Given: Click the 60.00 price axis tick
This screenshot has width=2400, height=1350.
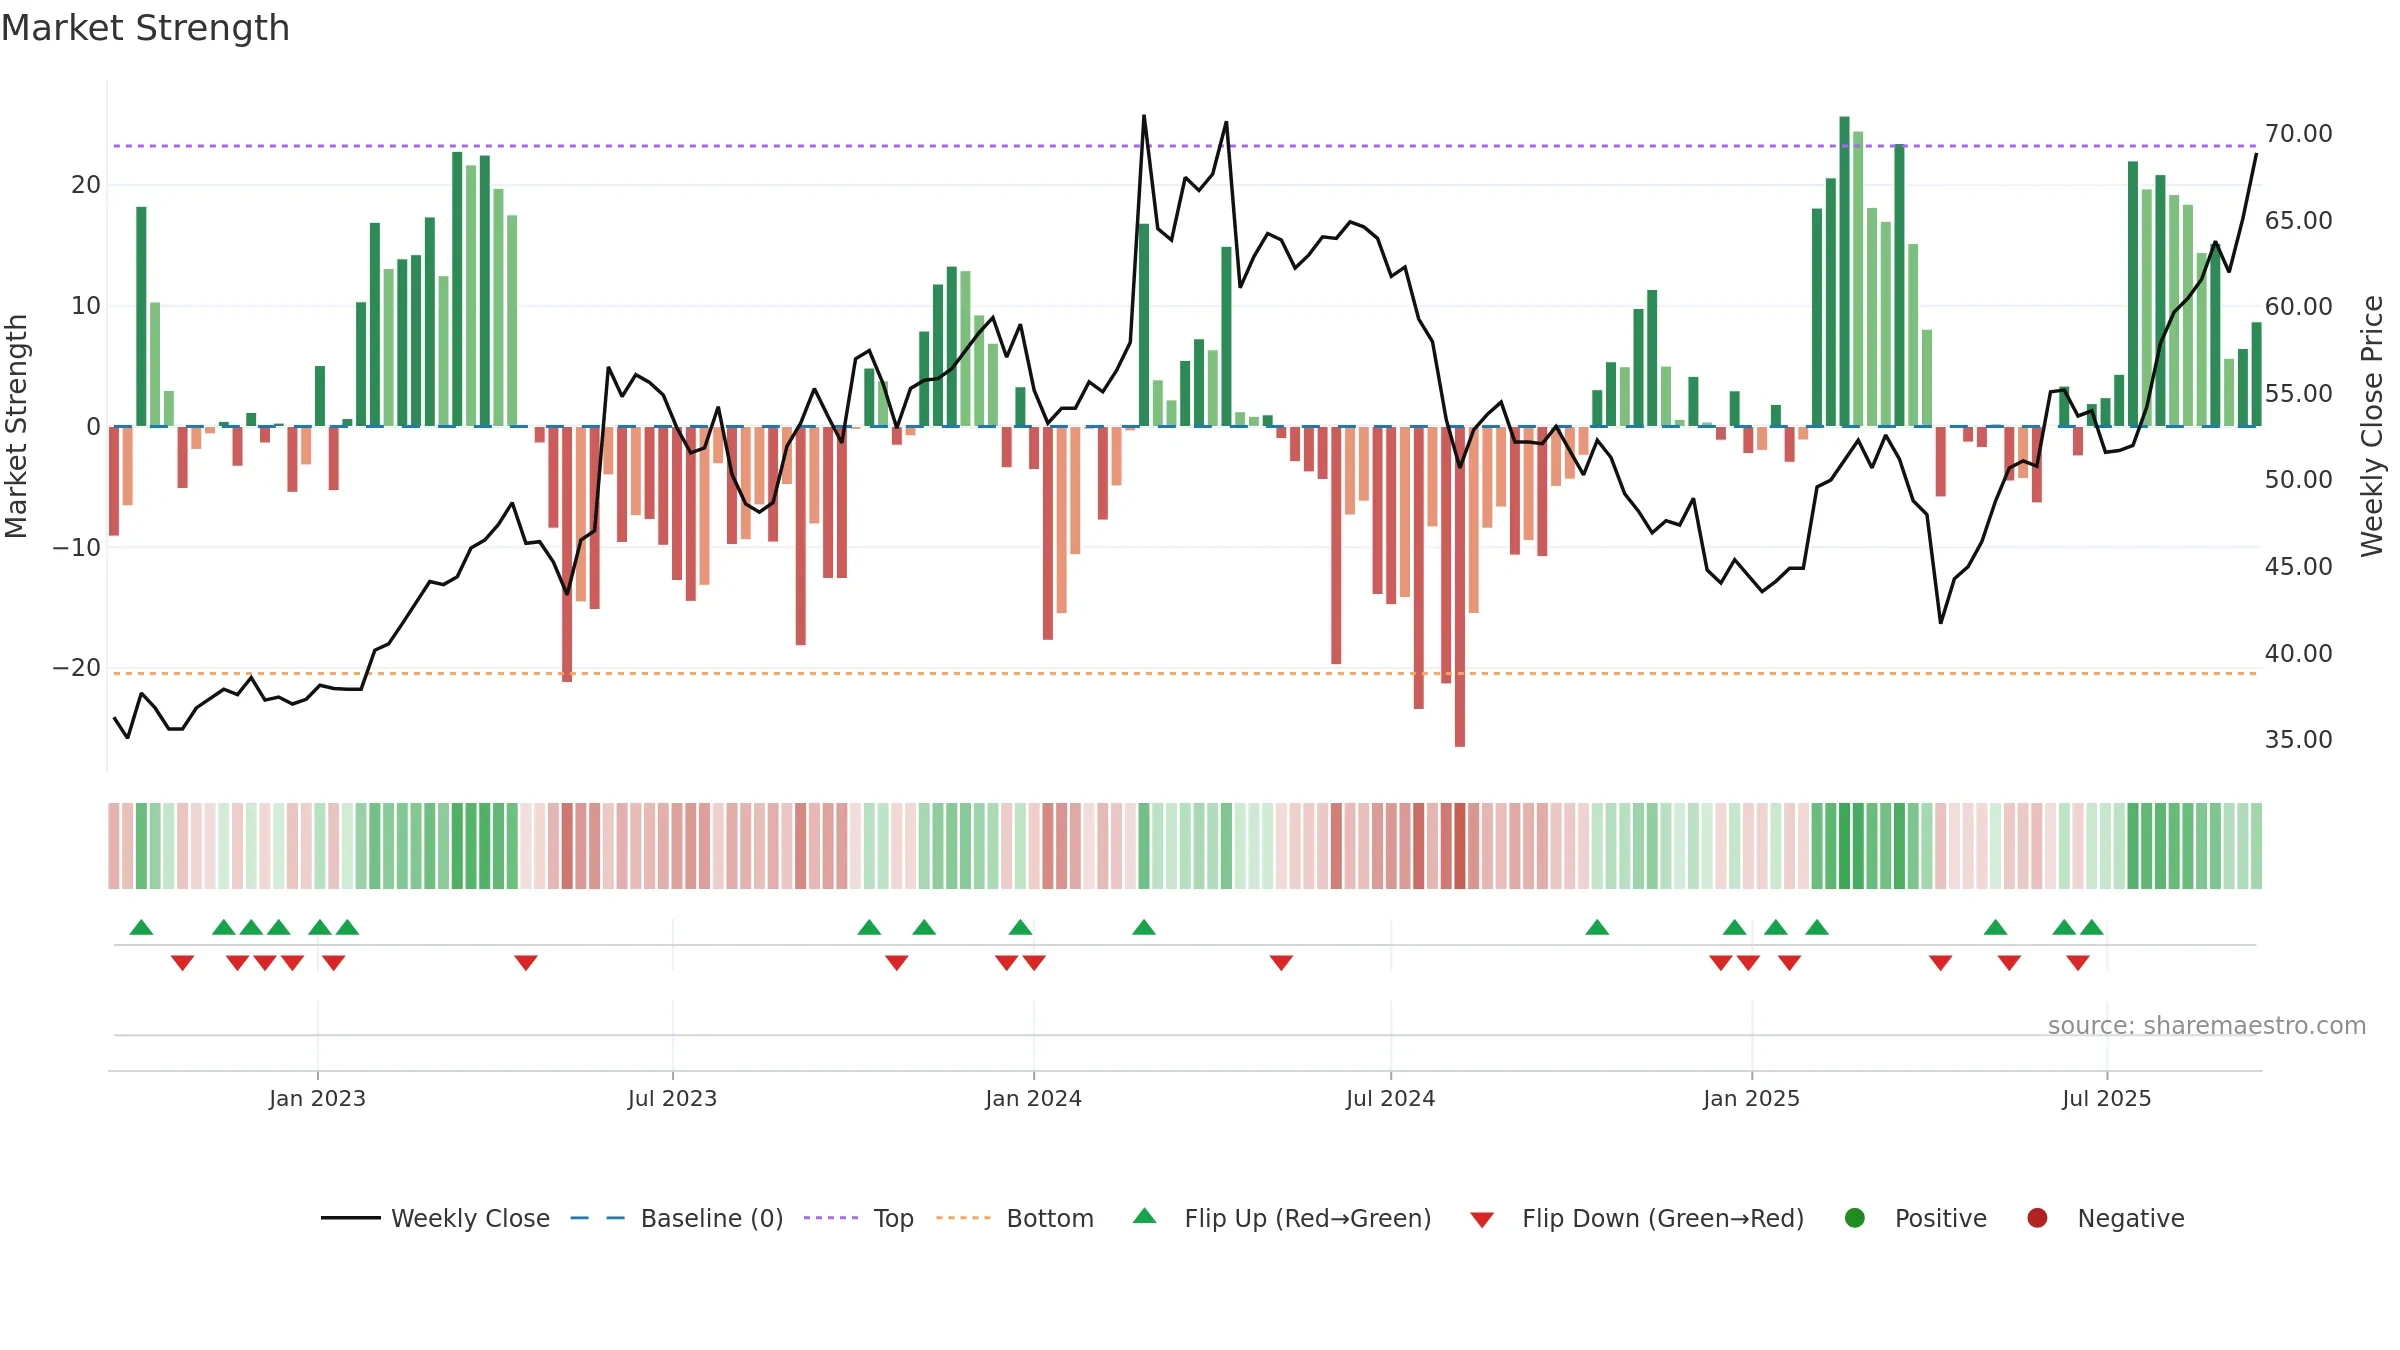Looking at the screenshot, I should tap(2298, 307).
